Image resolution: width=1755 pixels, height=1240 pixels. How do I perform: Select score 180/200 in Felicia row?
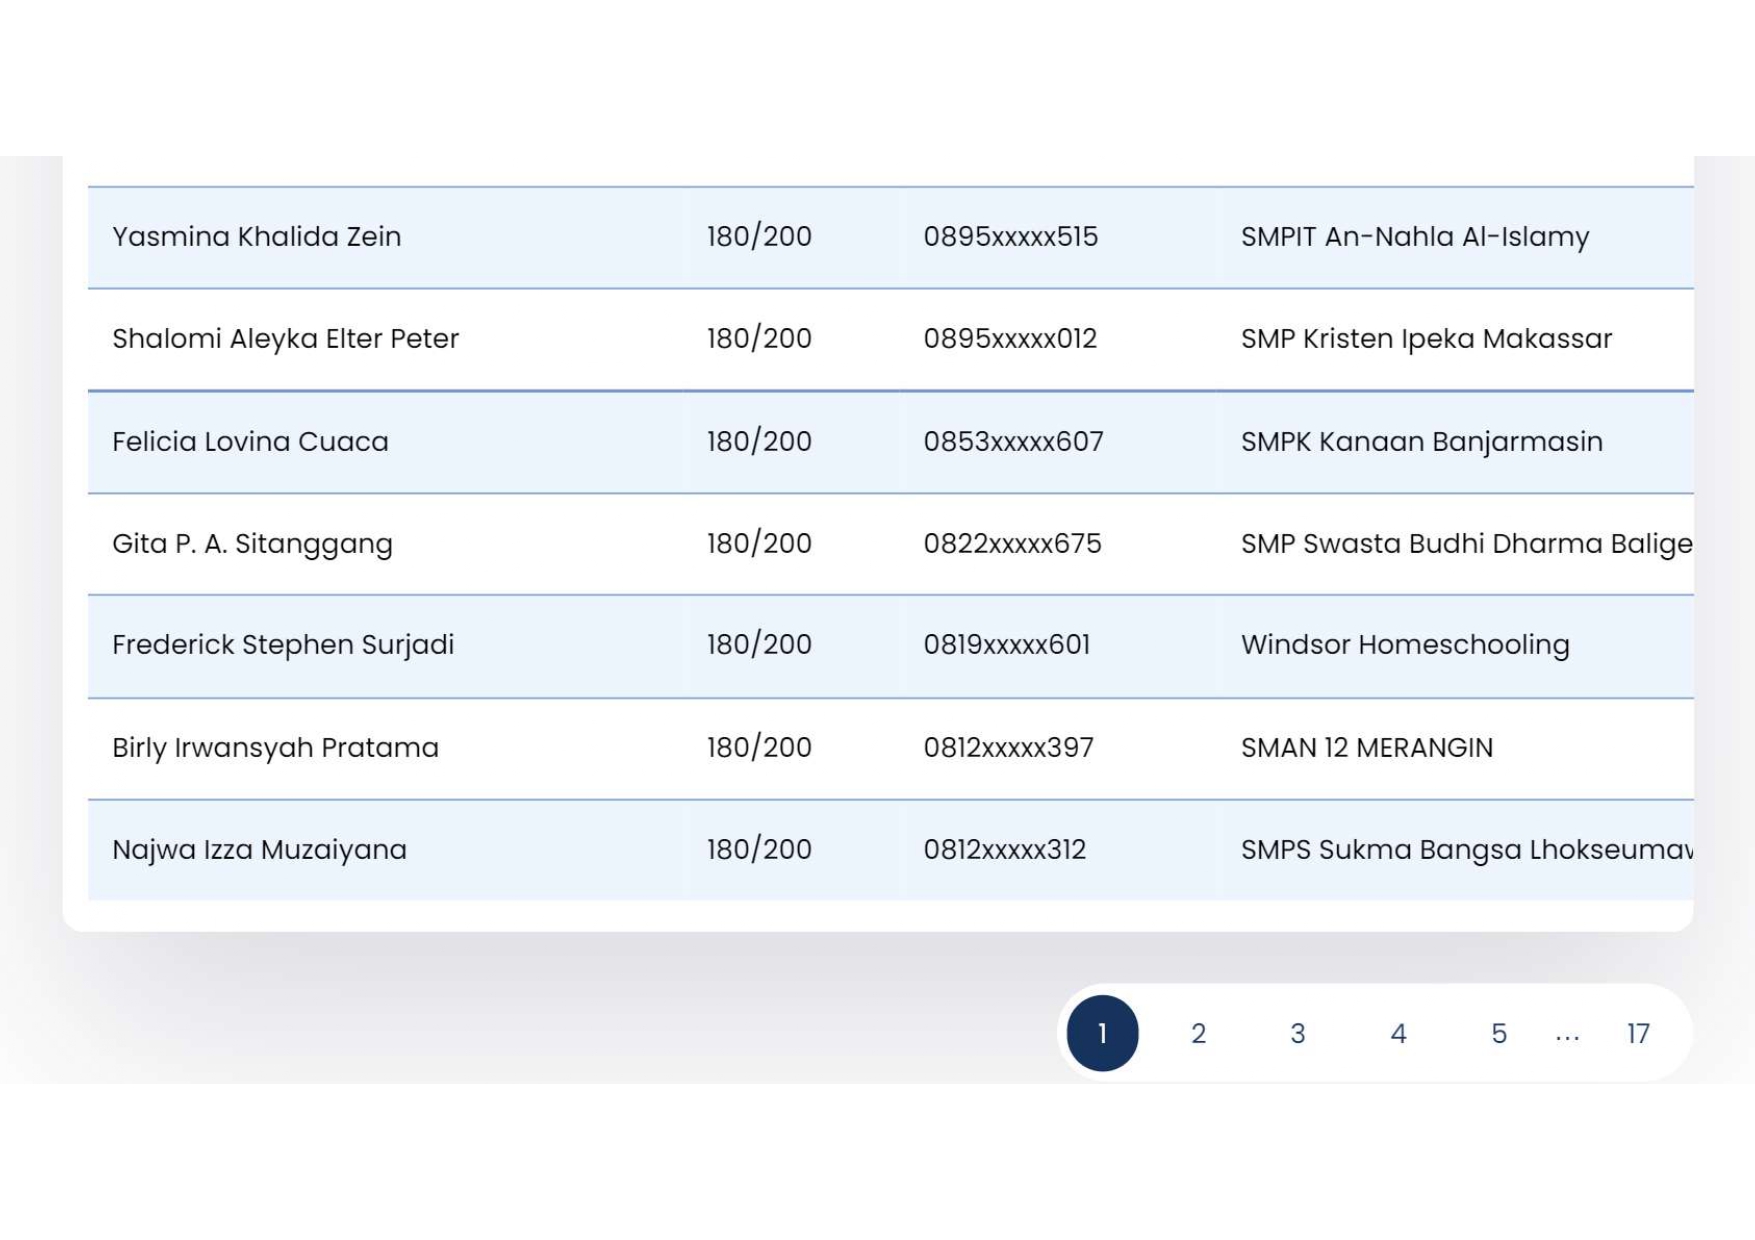pyautogui.click(x=759, y=441)
